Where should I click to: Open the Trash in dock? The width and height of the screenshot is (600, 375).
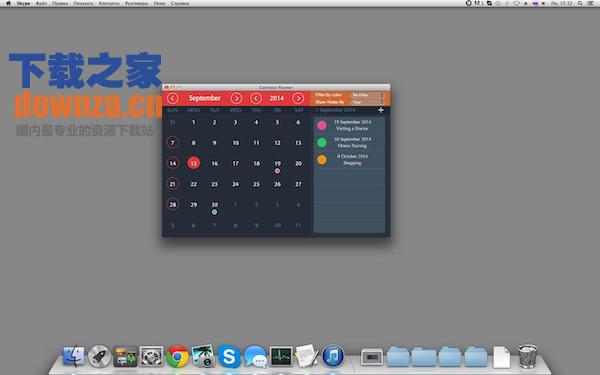(527, 356)
